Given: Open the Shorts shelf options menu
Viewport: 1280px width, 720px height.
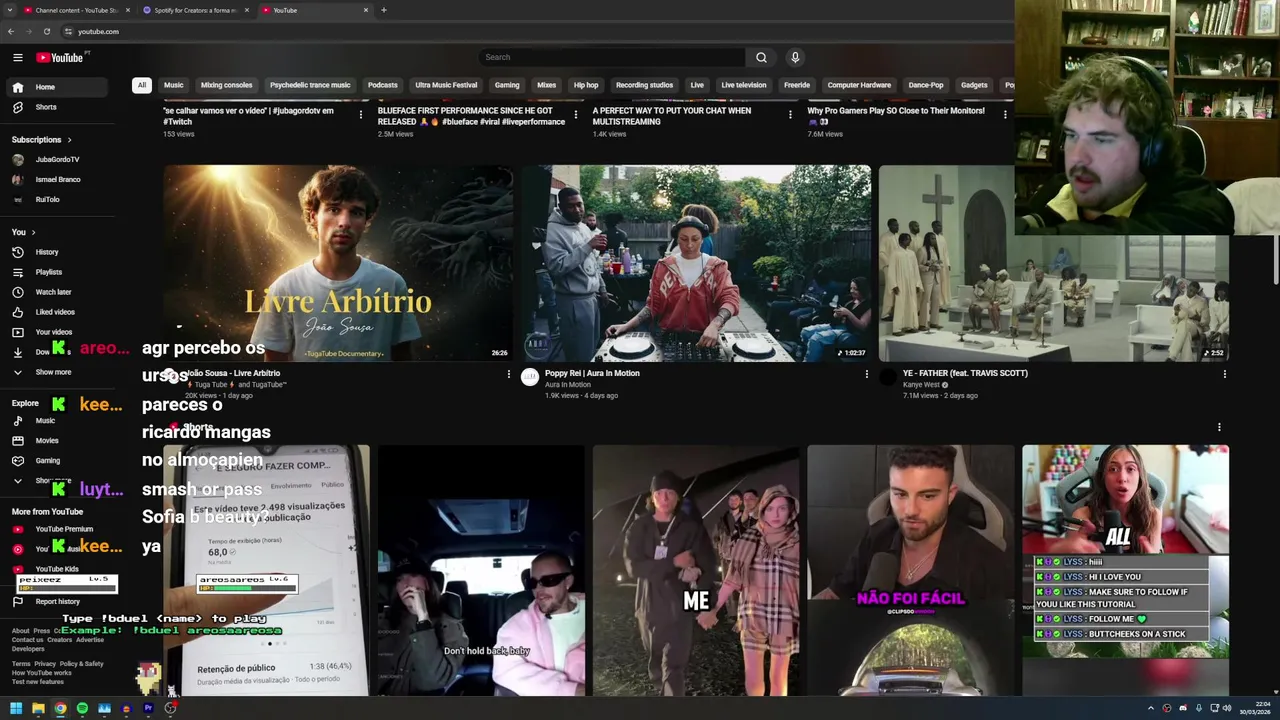Looking at the screenshot, I should (1219, 427).
